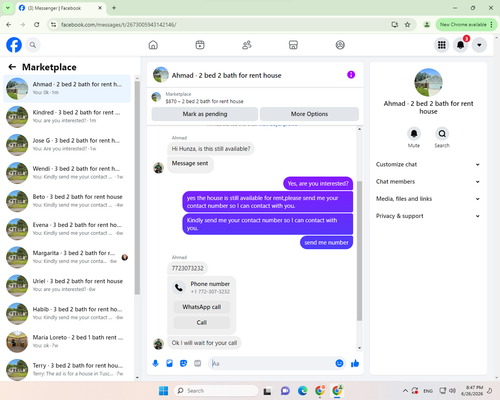The width and height of the screenshot is (500, 400).
Task: Click the Call button under phone number
Action: [202, 323]
